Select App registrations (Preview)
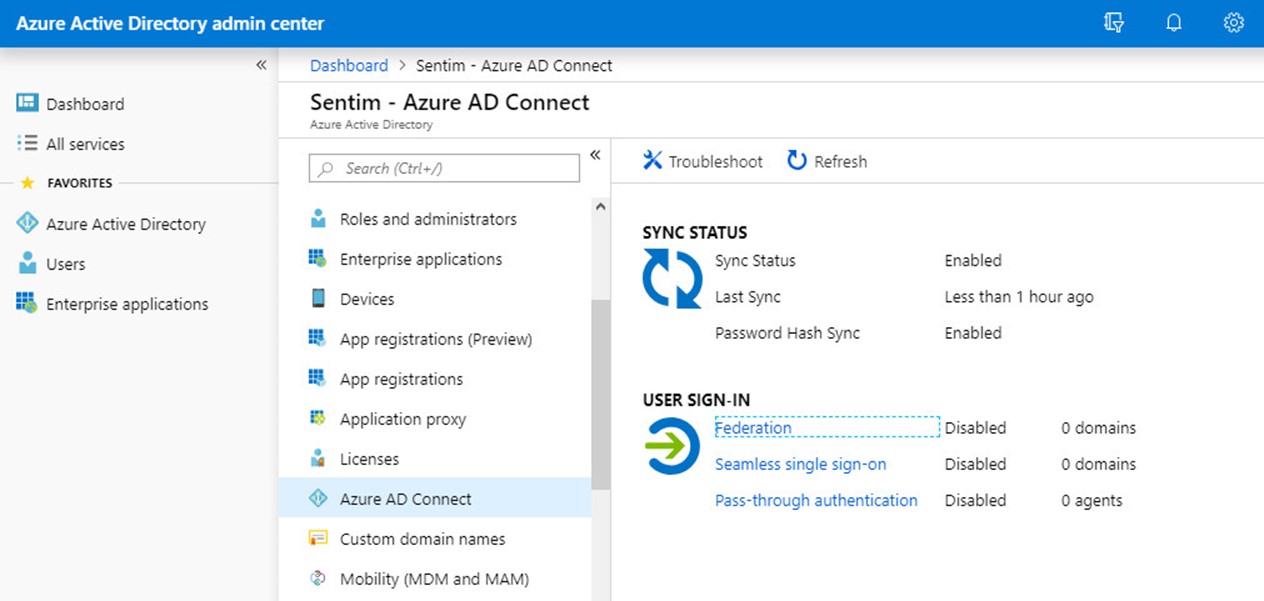The image size is (1264, 601). coord(436,339)
